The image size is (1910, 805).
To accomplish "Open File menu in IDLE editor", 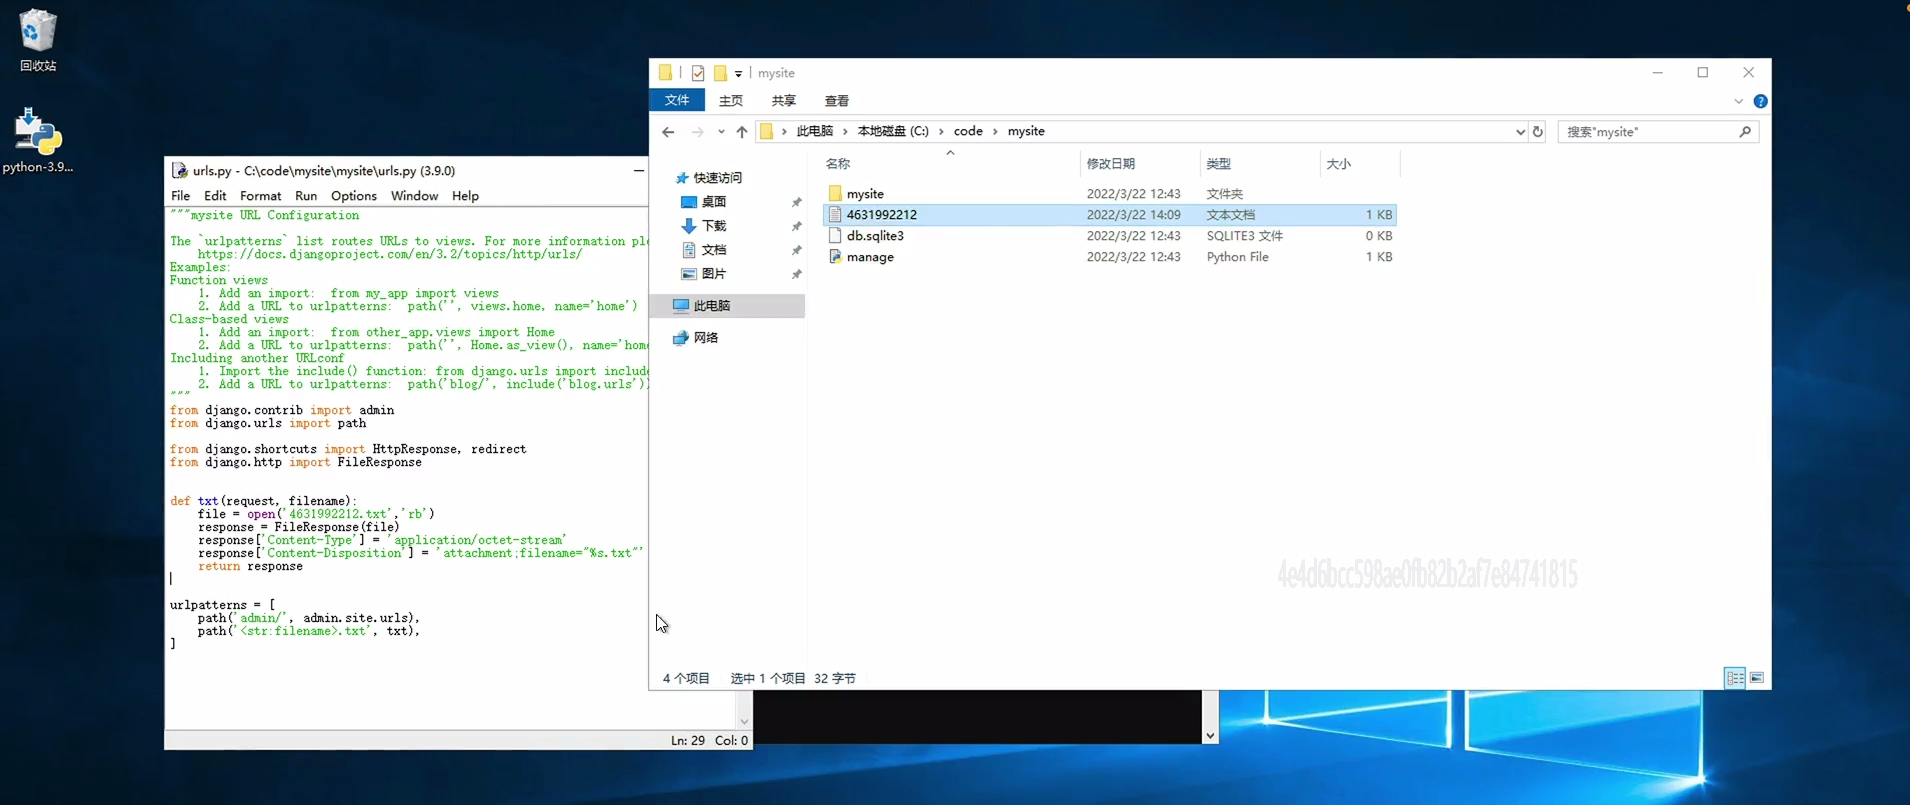I will [x=180, y=196].
